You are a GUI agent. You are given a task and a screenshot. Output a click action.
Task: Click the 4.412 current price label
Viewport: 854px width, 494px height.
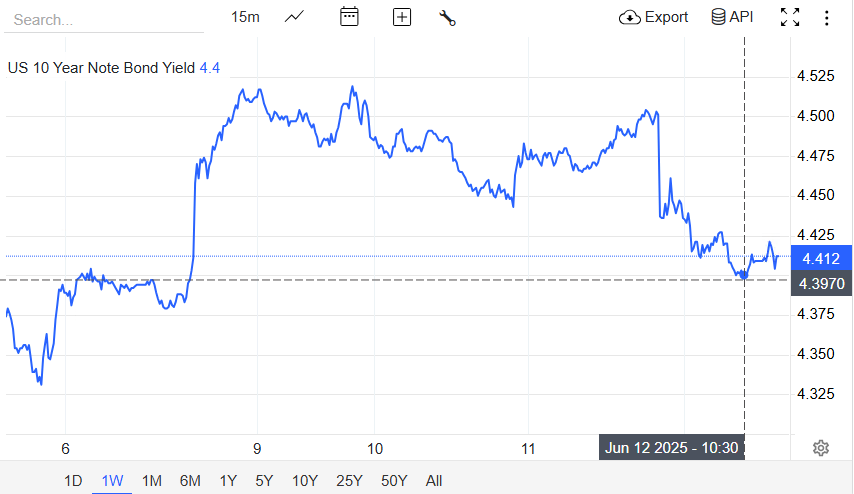[x=821, y=258]
